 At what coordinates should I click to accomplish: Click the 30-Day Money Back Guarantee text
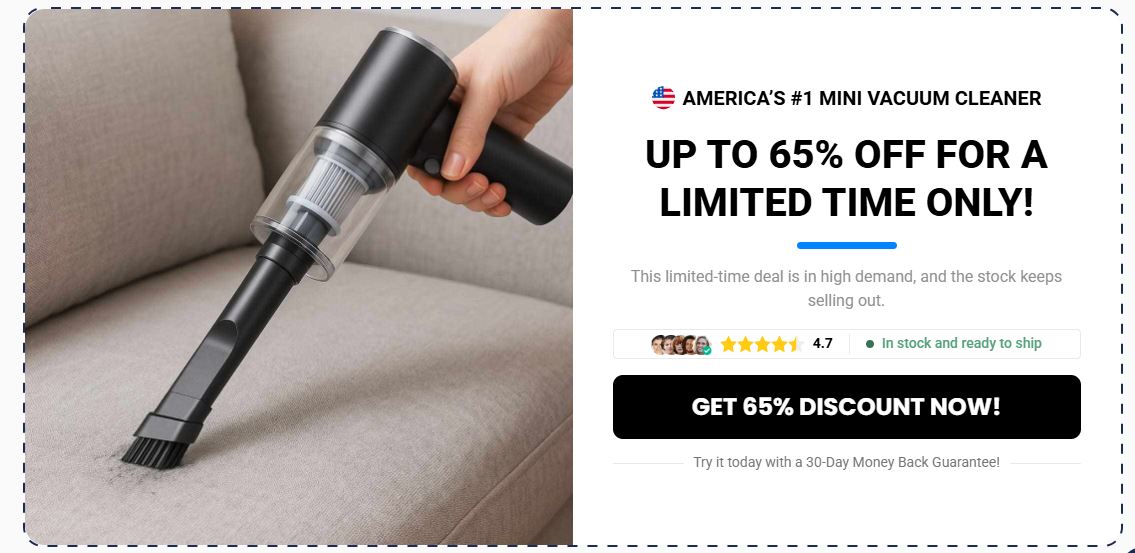click(x=903, y=462)
